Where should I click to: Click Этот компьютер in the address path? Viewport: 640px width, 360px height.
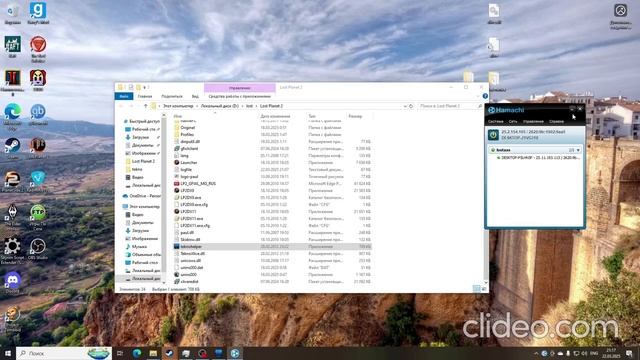click(178, 106)
